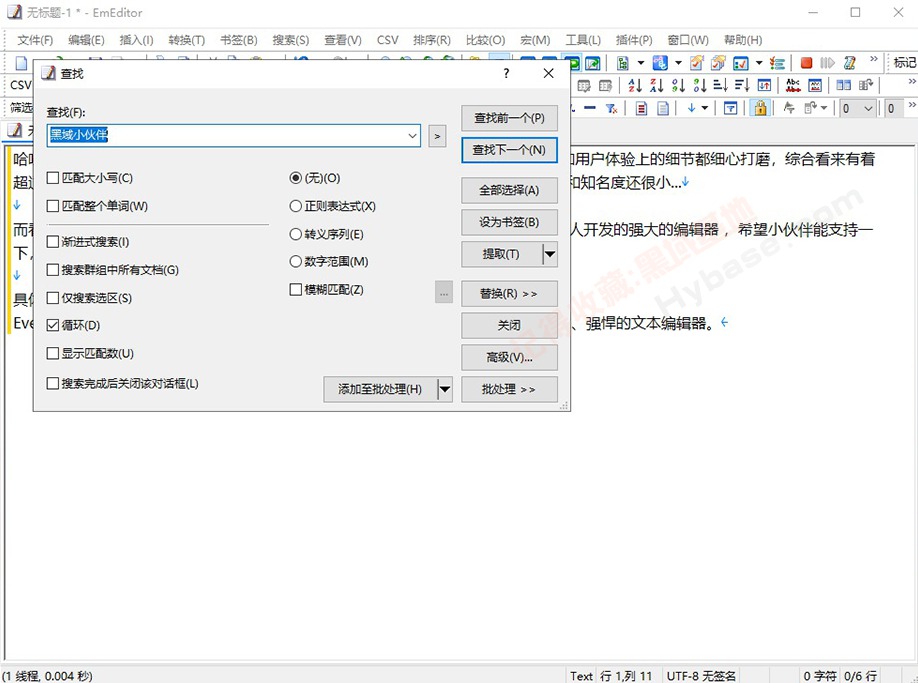Click the edit macro pen icon

click(850, 63)
